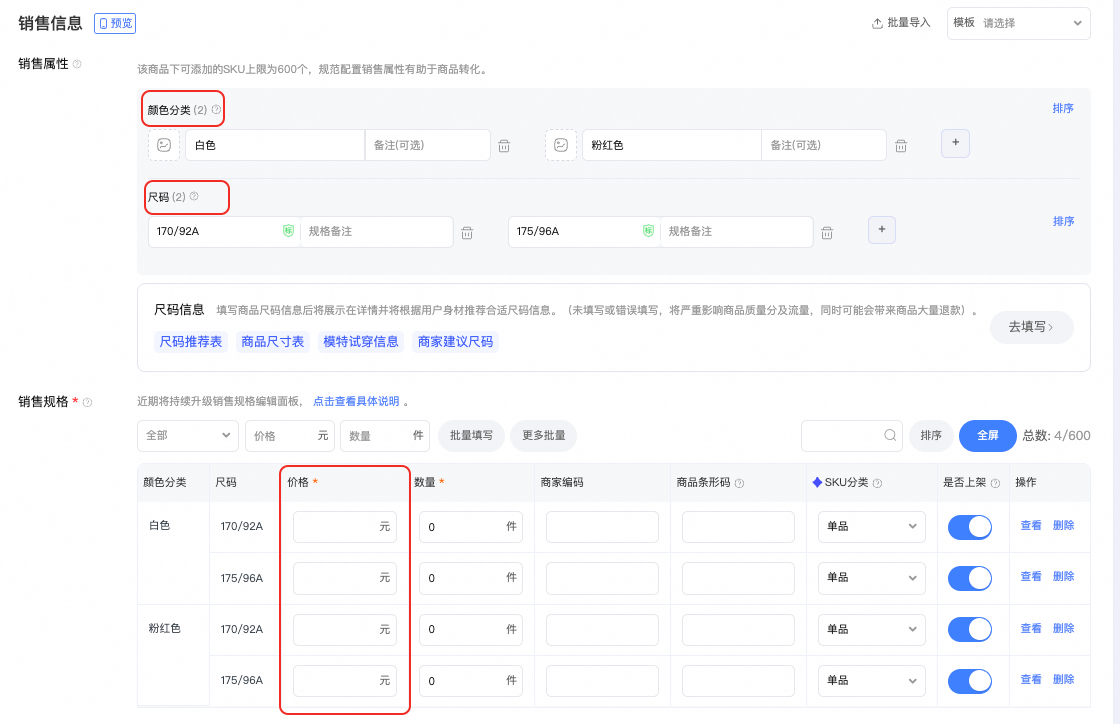Click 商品条形码 field for 粉红色 175/96A
Screen dimensions: 1120x724
738,681
